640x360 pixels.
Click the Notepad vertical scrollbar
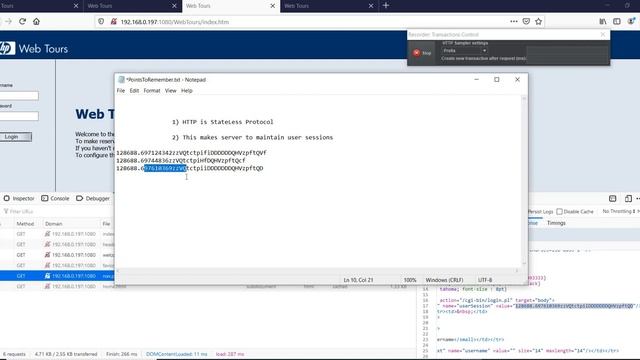pos(524,181)
